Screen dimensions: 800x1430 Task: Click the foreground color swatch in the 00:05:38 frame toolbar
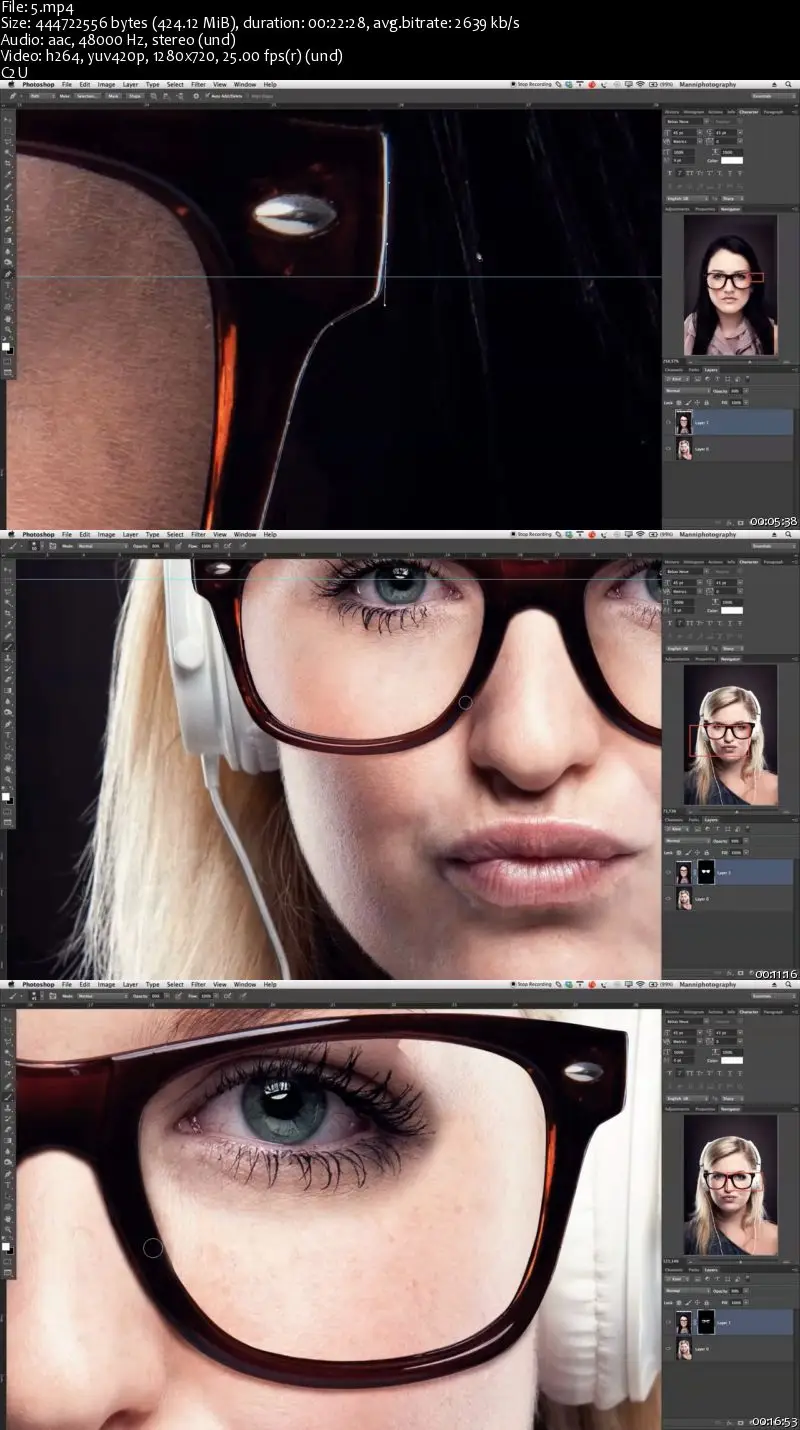(6, 346)
